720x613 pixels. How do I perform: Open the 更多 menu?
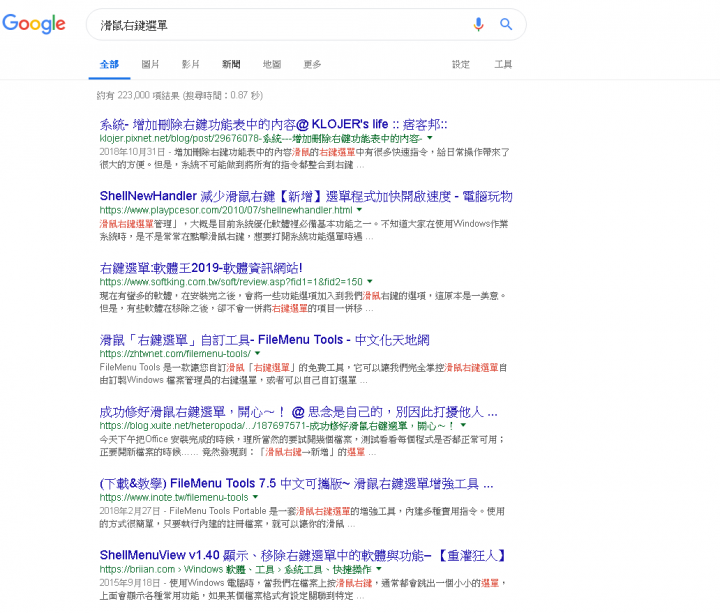pos(312,64)
